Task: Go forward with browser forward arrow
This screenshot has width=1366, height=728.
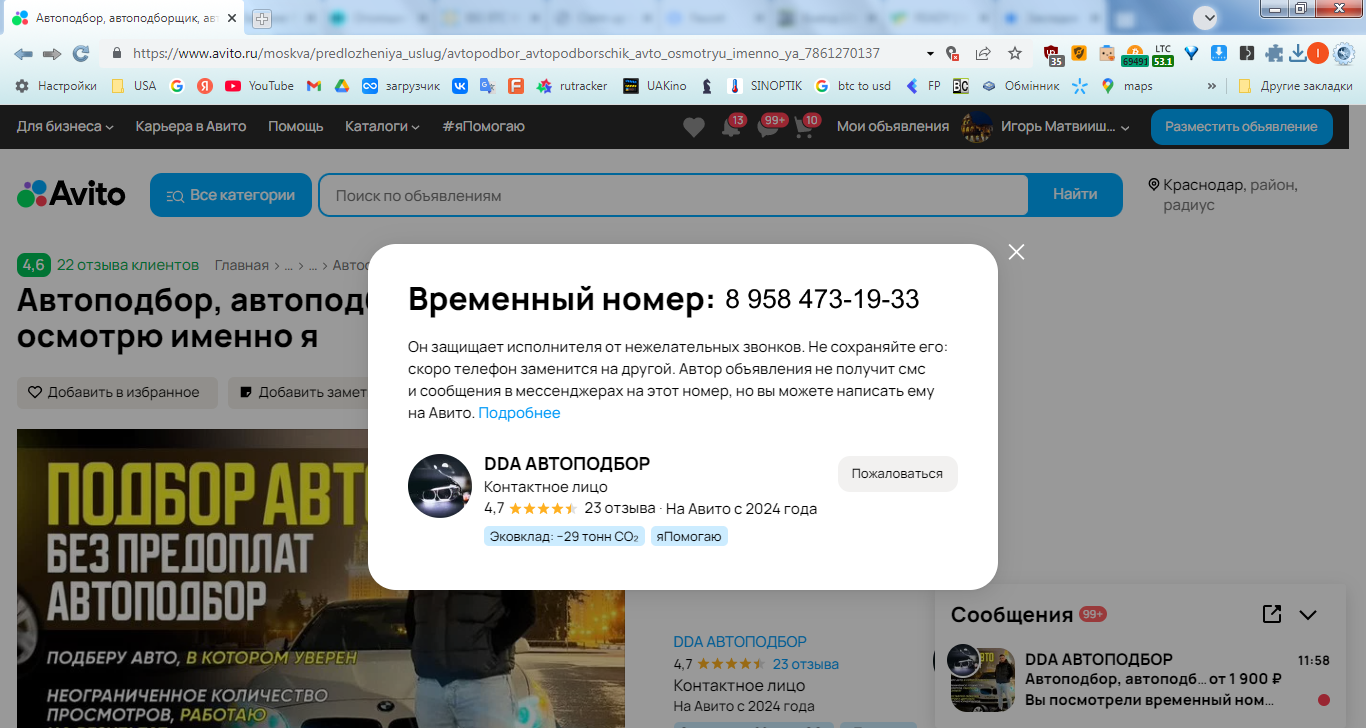Action: pyautogui.click(x=52, y=53)
